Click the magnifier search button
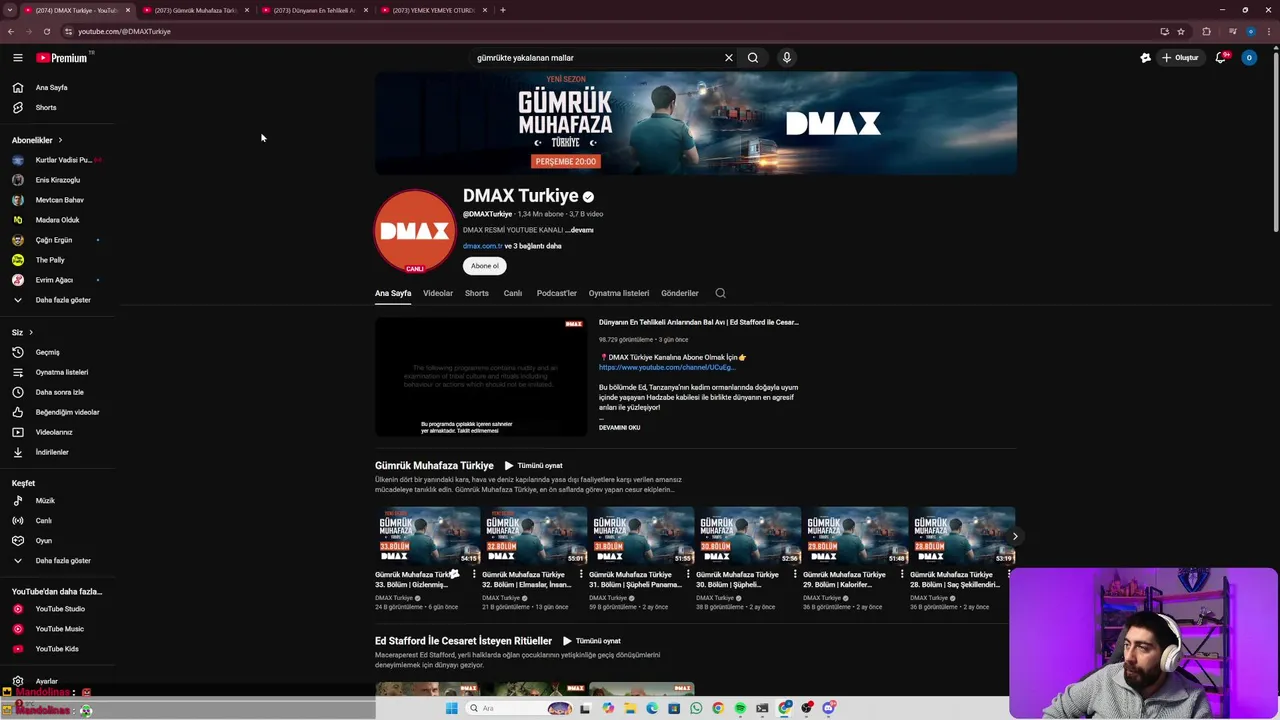The height and width of the screenshot is (720, 1280). 753,58
